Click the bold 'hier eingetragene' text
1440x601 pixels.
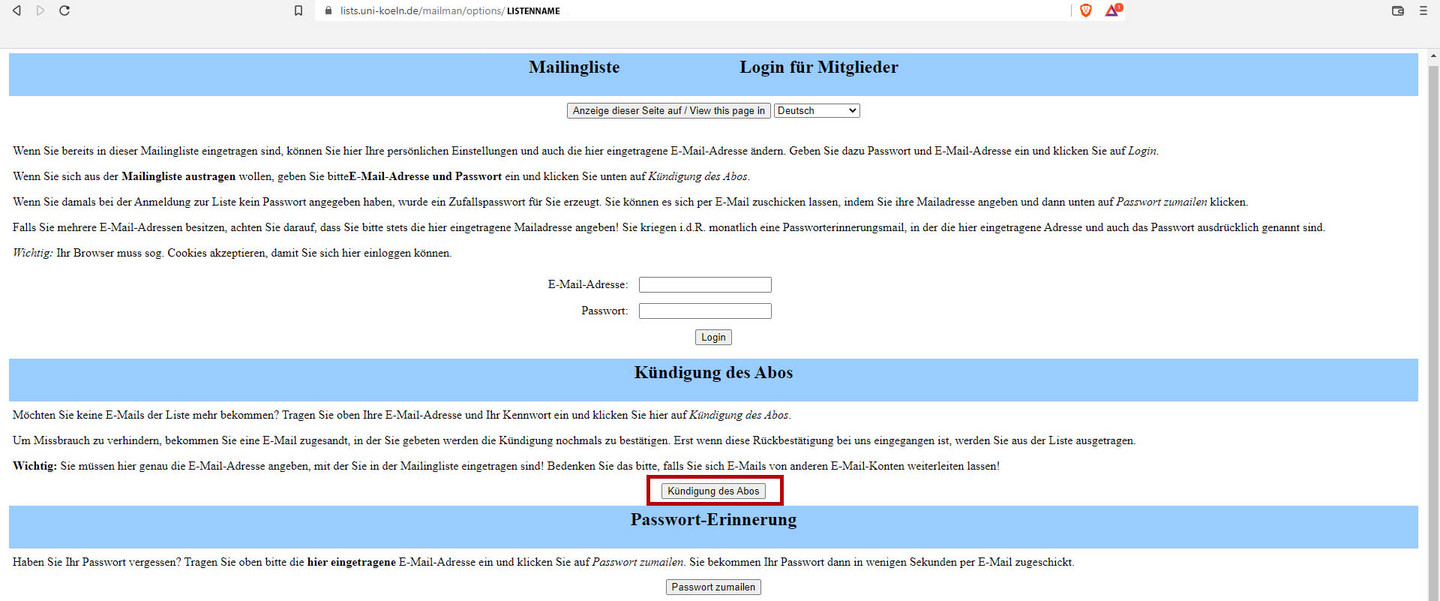click(351, 562)
